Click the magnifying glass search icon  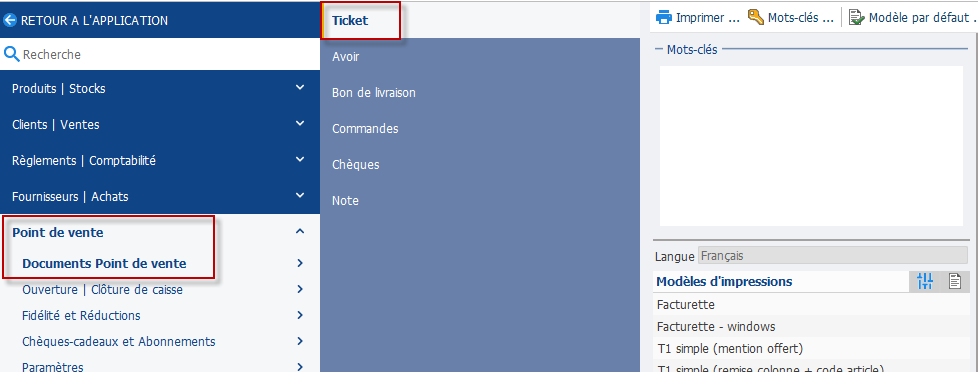coord(11,54)
